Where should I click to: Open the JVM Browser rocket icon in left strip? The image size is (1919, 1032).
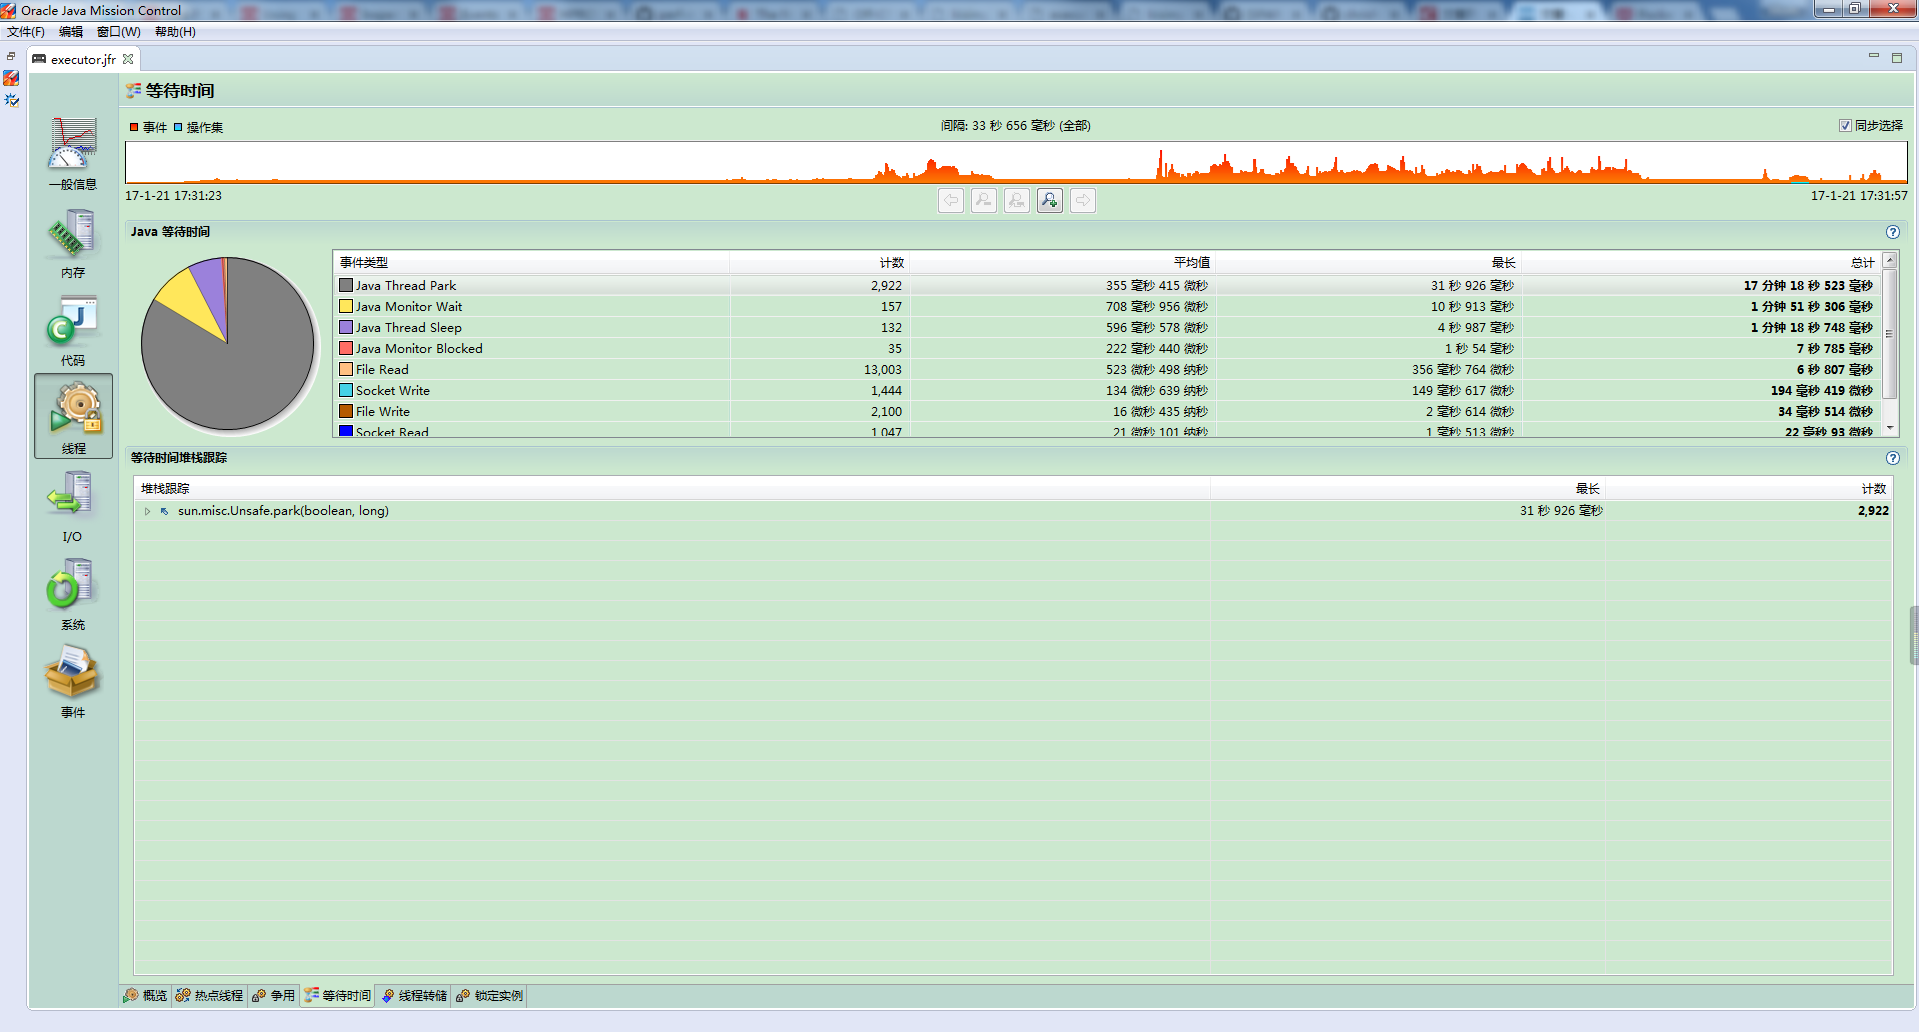click(11, 78)
